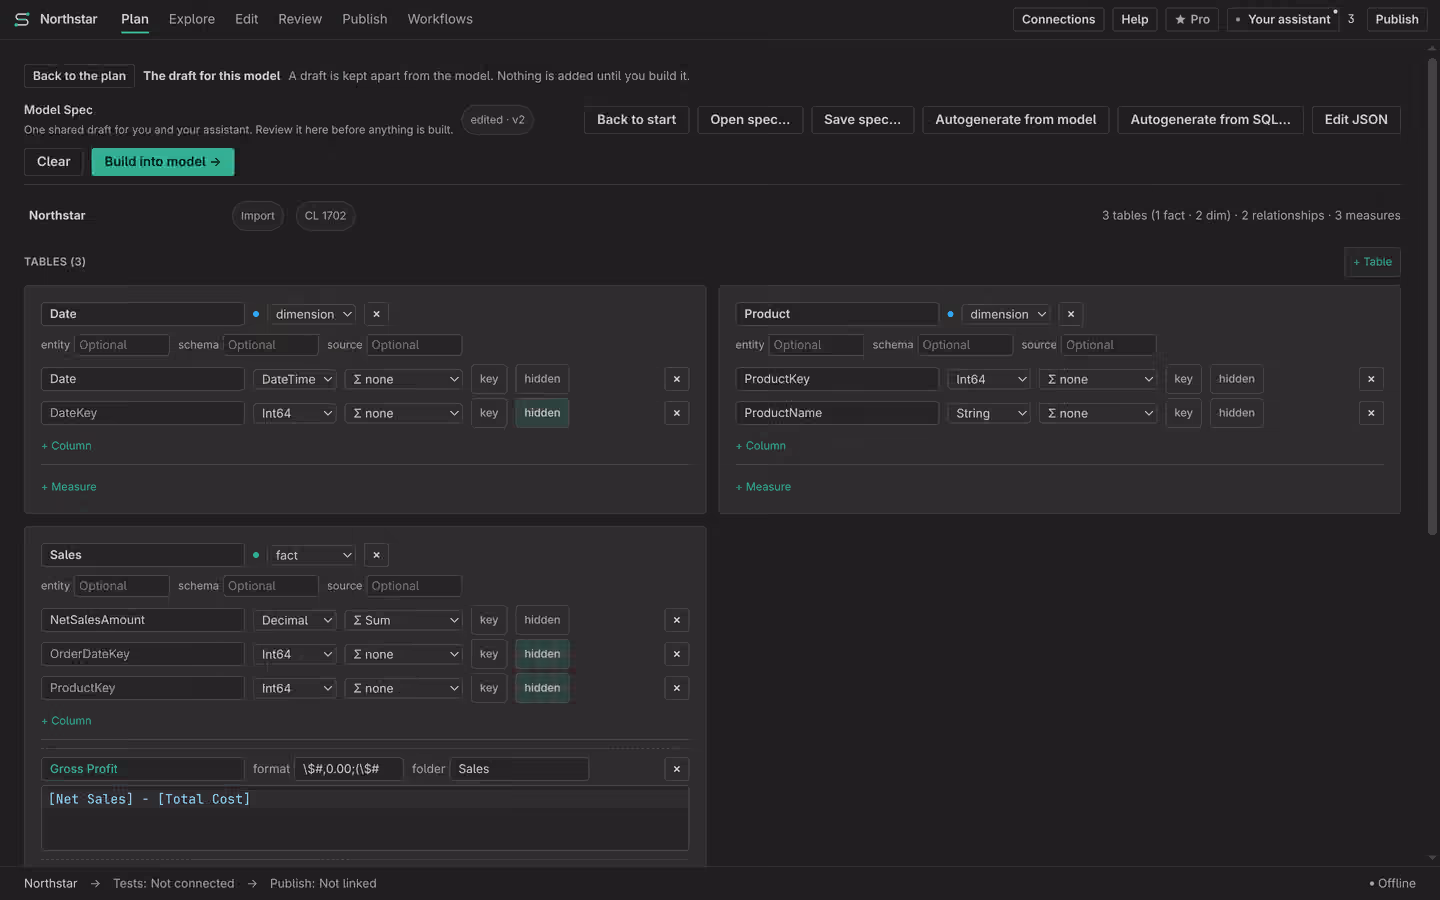Remove the Sales table
Viewport: 1440px width, 900px height.
pos(376,555)
